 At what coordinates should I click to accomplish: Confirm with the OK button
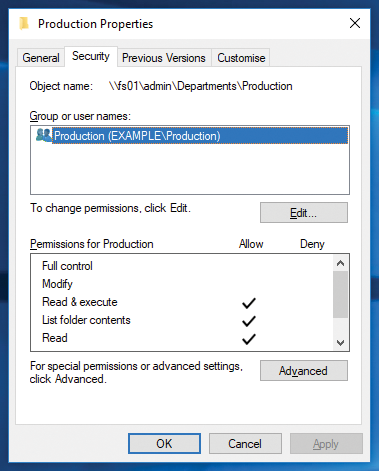tap(164, 443)
